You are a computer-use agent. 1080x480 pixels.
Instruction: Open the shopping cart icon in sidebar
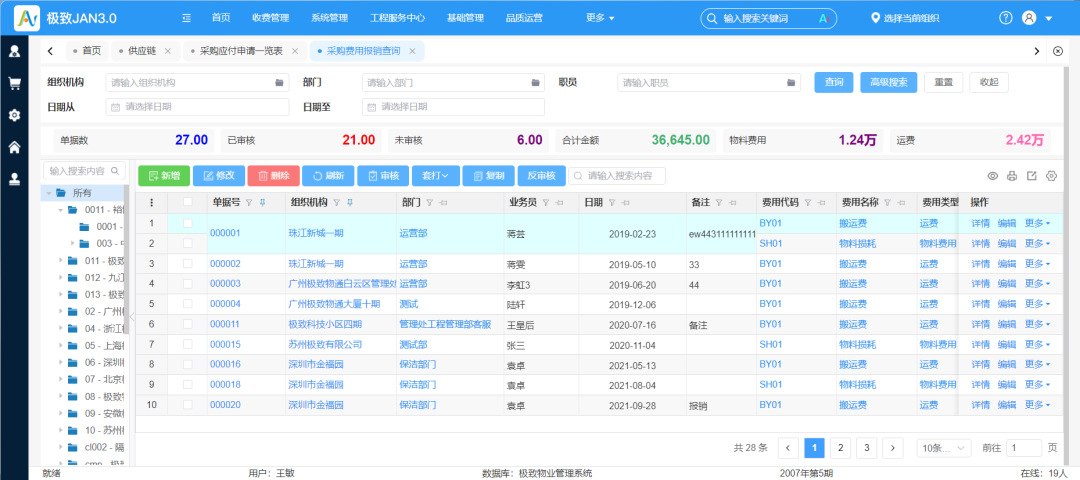pyautogui.click(x=14, y=83)
